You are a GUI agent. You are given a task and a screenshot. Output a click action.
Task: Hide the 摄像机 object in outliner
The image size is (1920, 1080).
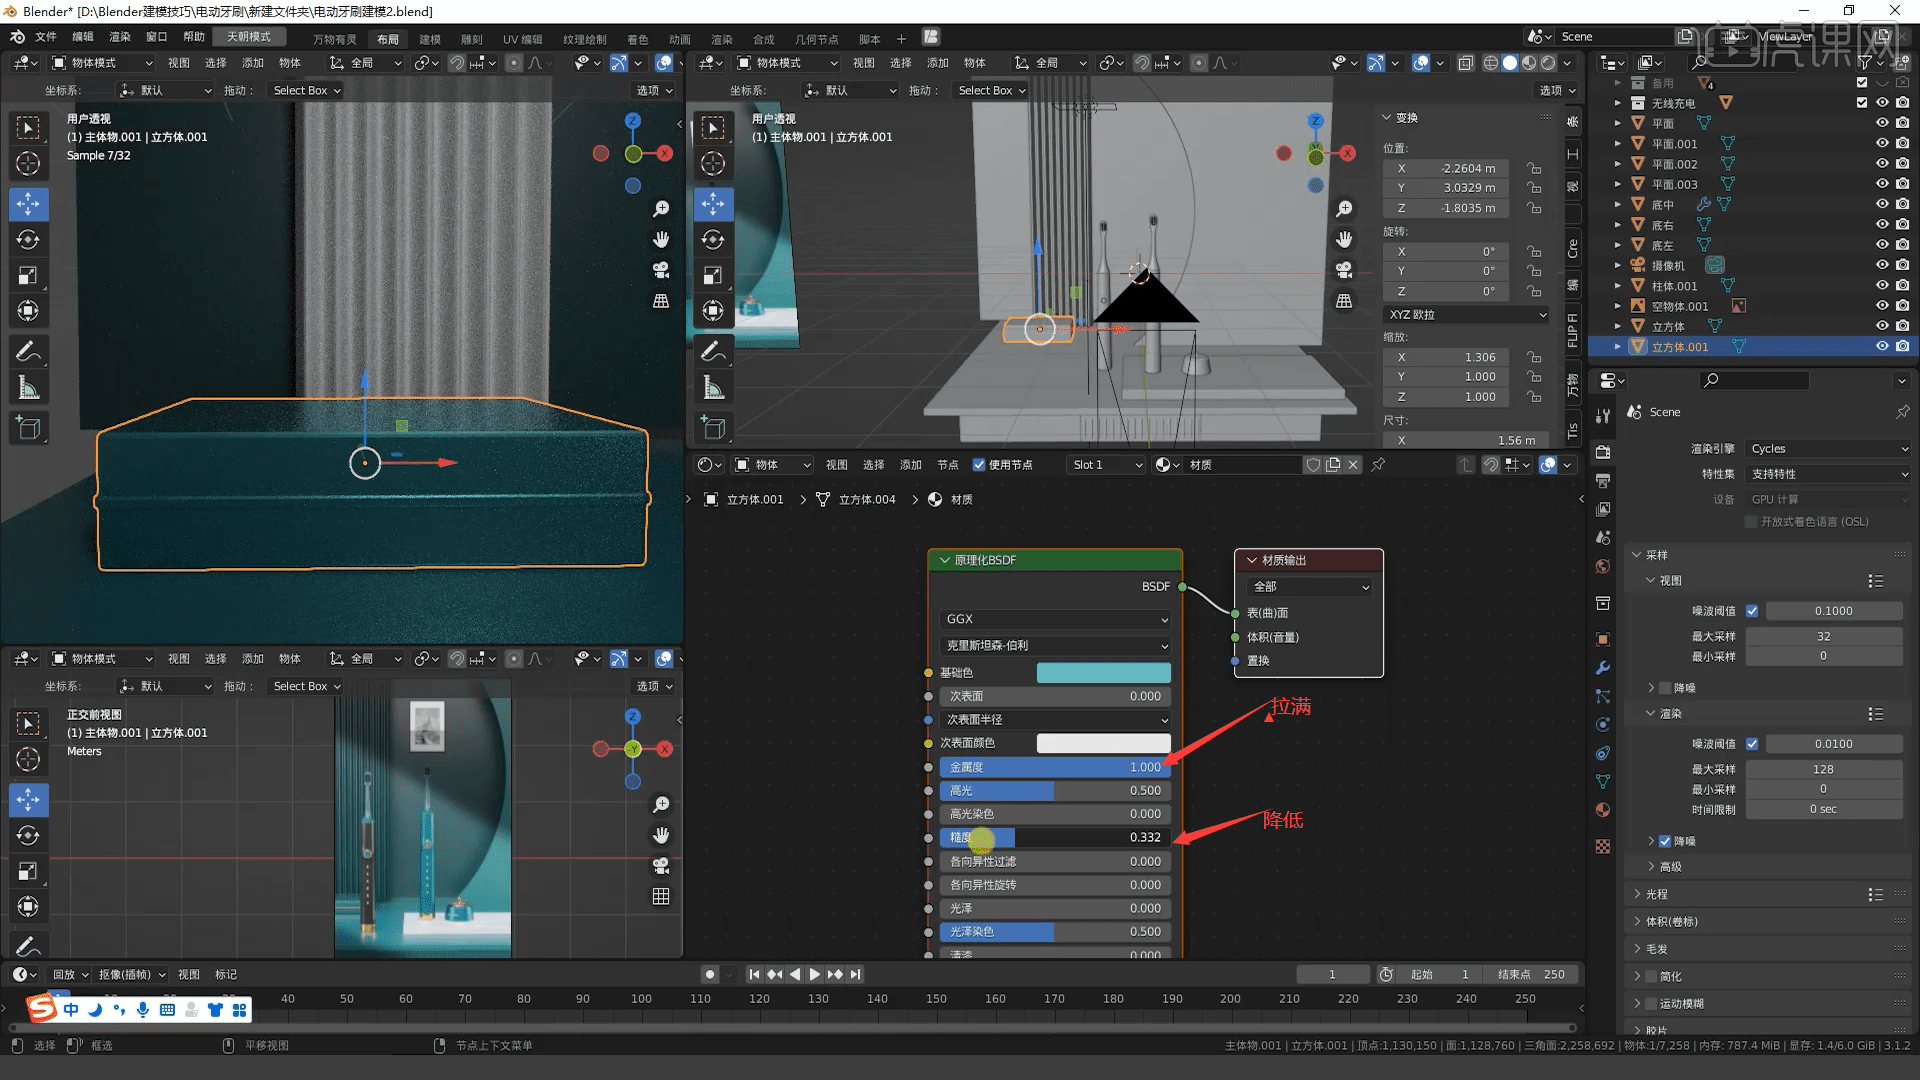[1882, 265]
